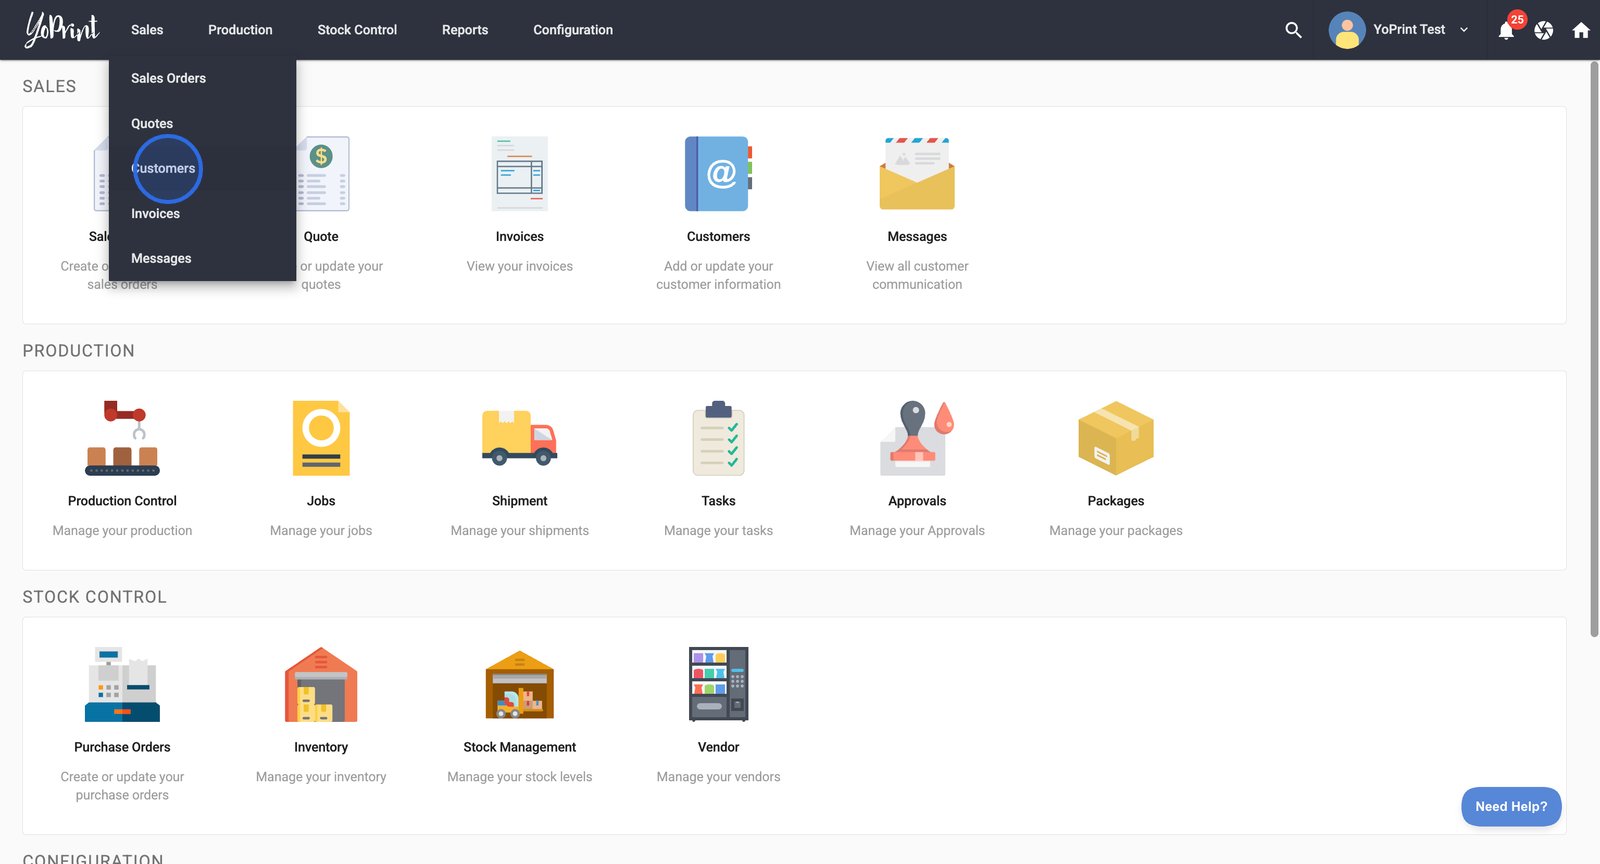Go to the home icon
Screen dimensions: 1600x864
click(x=1581, y=30)
